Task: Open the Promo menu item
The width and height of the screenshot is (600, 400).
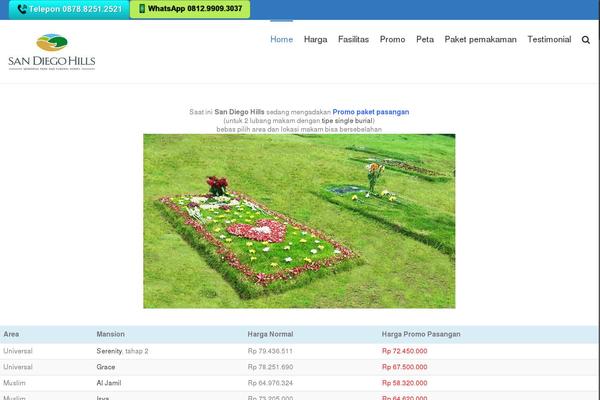Action: [x=392, y=39]
